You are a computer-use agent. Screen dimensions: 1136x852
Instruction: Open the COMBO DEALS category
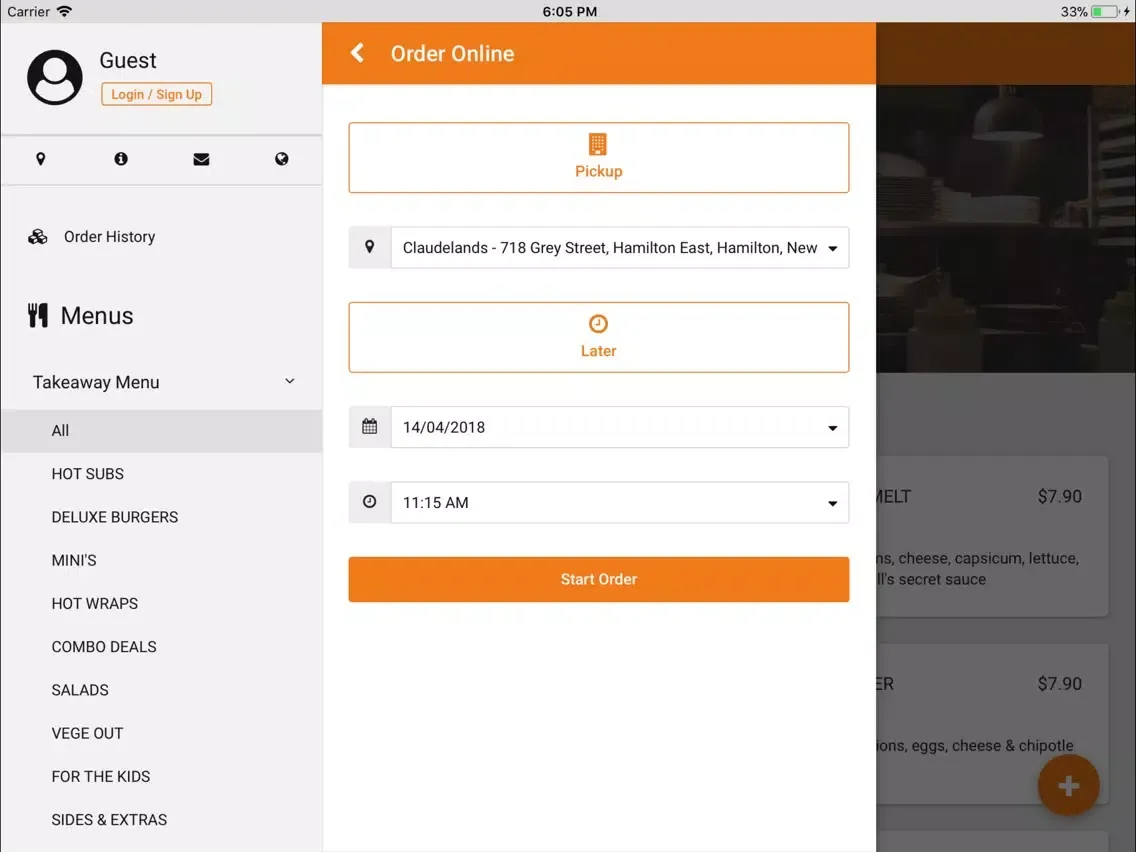click(x=162, y=647)
